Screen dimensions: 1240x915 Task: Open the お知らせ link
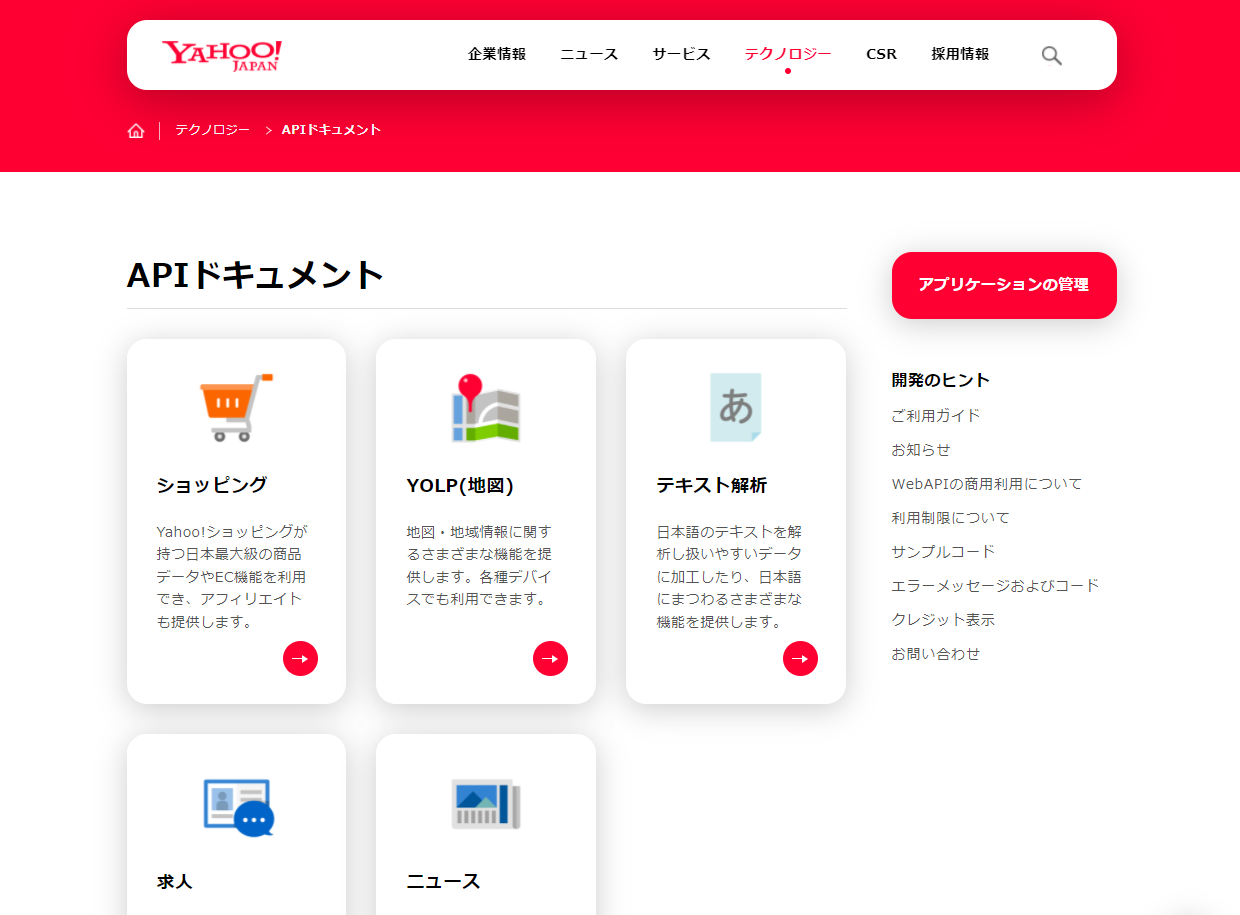[921, 449]
